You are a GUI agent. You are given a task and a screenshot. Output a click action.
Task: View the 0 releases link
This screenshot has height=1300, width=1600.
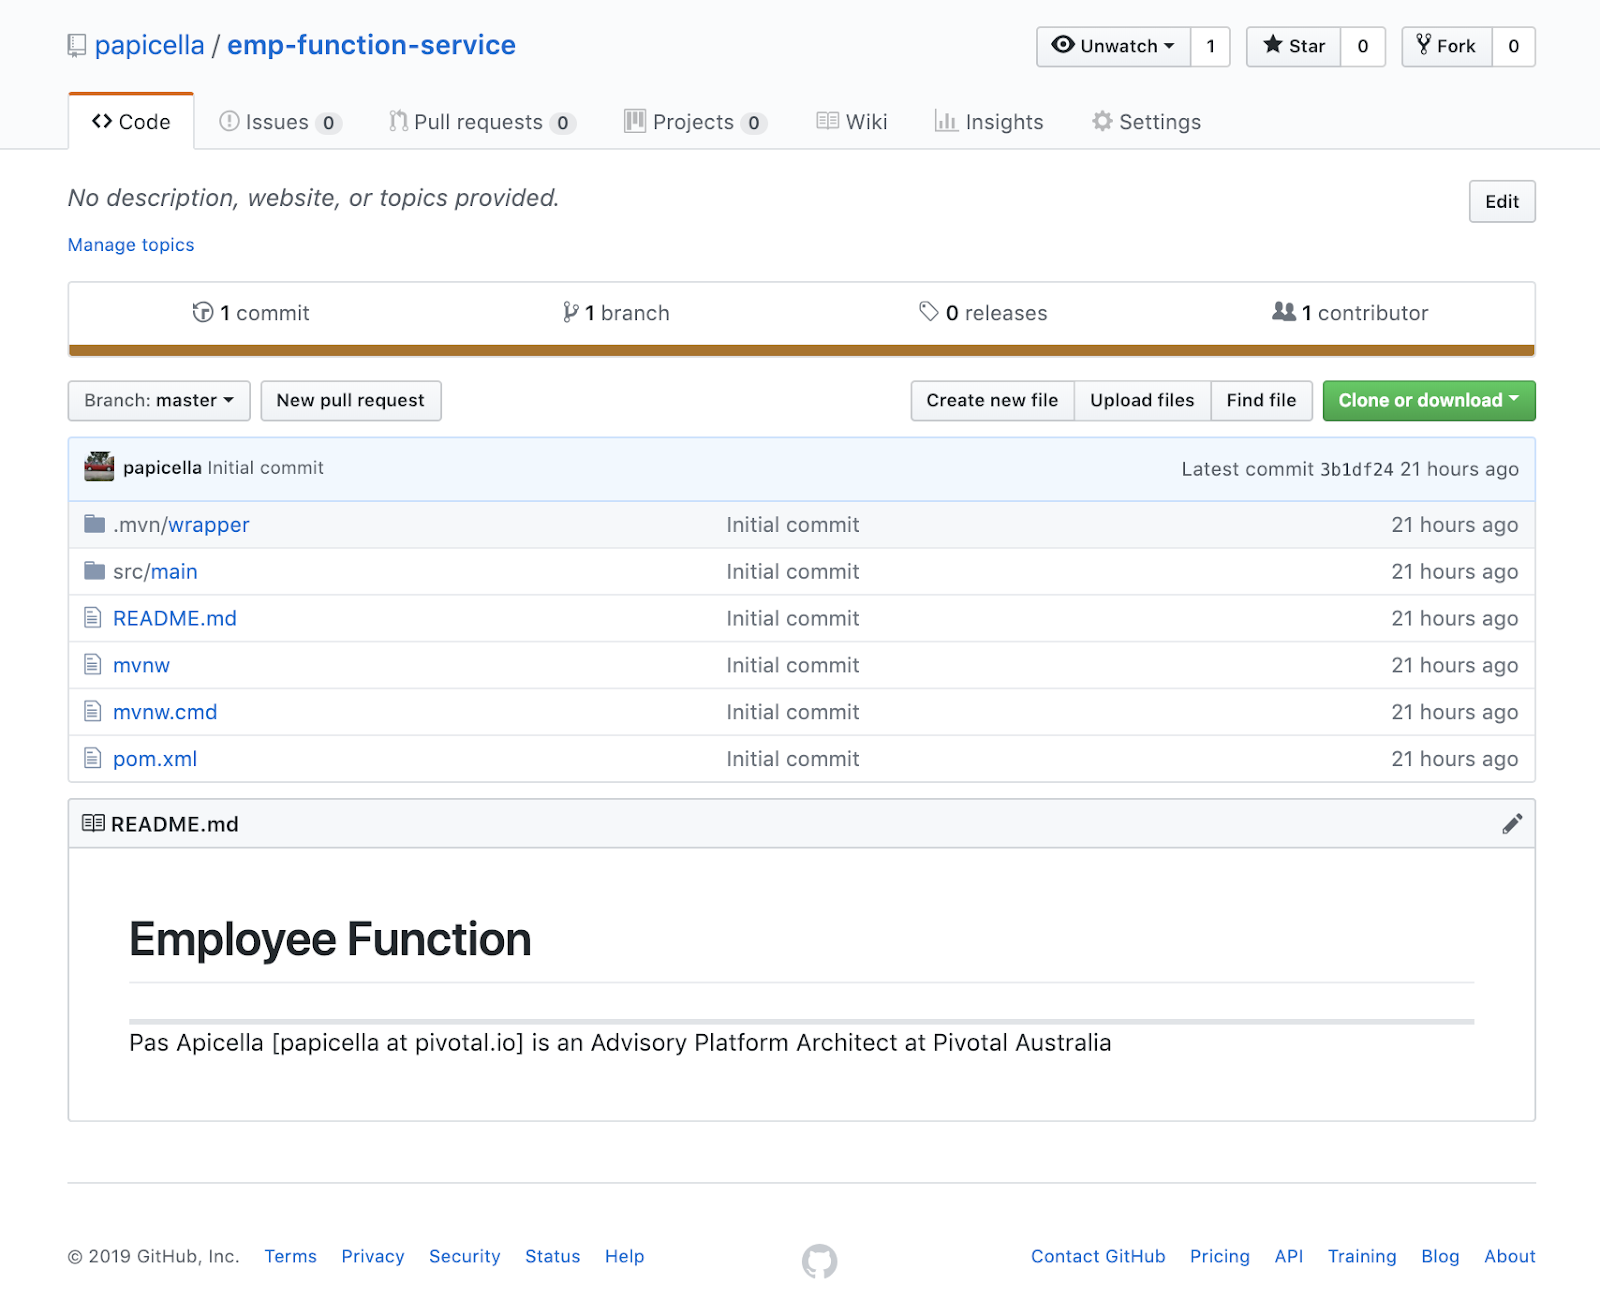tap(983, 313)
